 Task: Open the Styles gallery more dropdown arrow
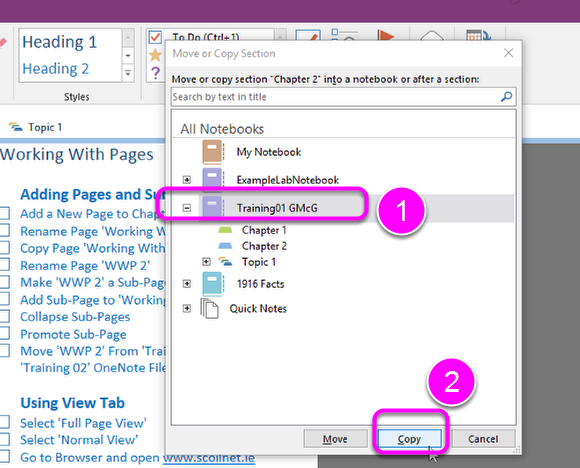(128, 73)
